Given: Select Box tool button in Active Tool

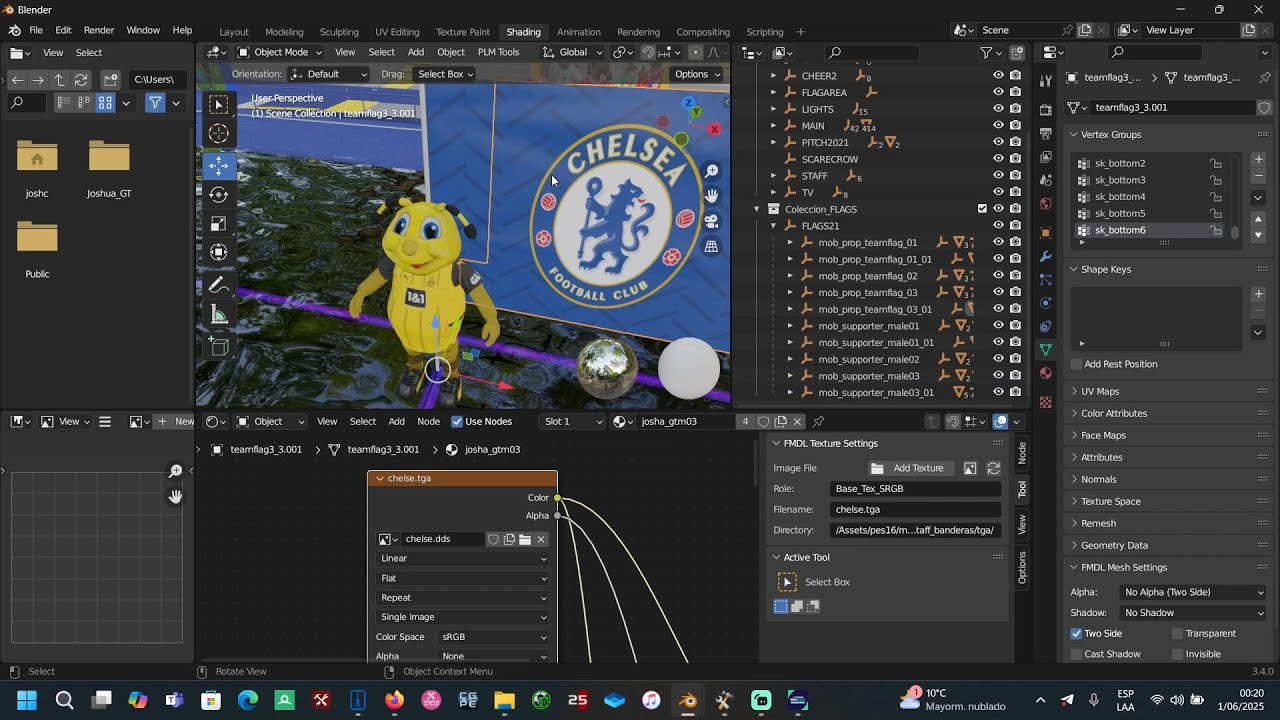Looking at the screenshot, I should [x=788, y=582].
